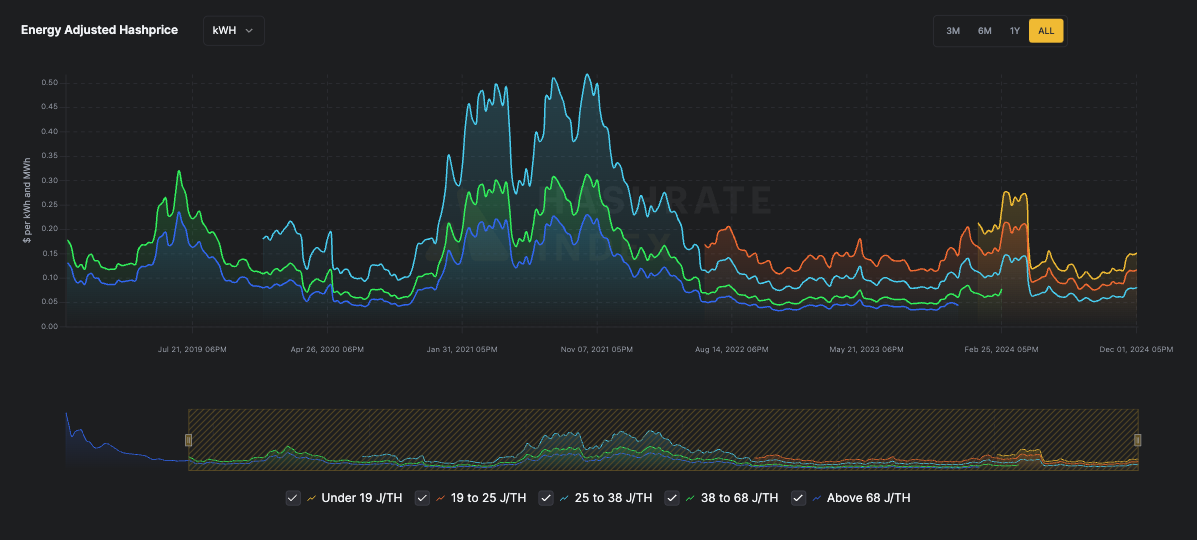This screenshot has height=540, width=1197.
Task: Click the blue Above 68 J/TH line icon
Action: (x=817, y=498)
